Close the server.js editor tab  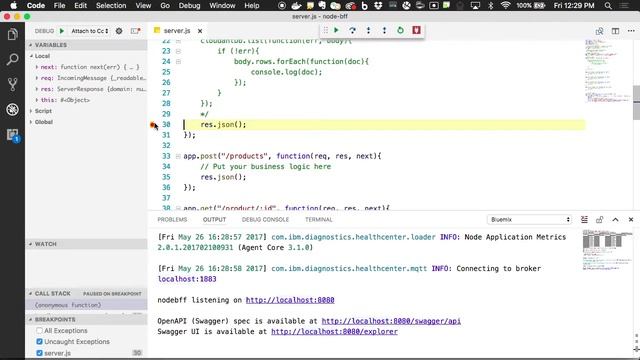point(200,31)
